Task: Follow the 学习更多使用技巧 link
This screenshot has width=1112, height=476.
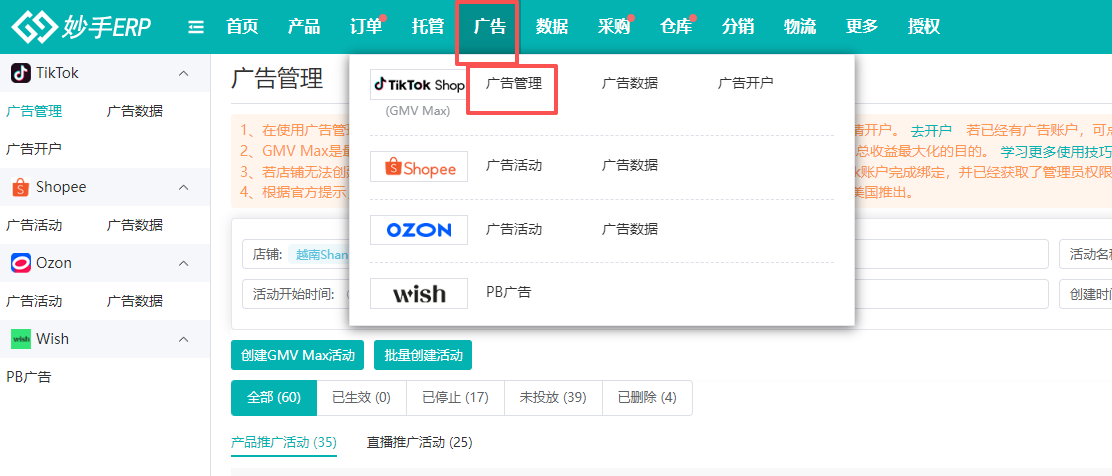Action: [1056, 152]
